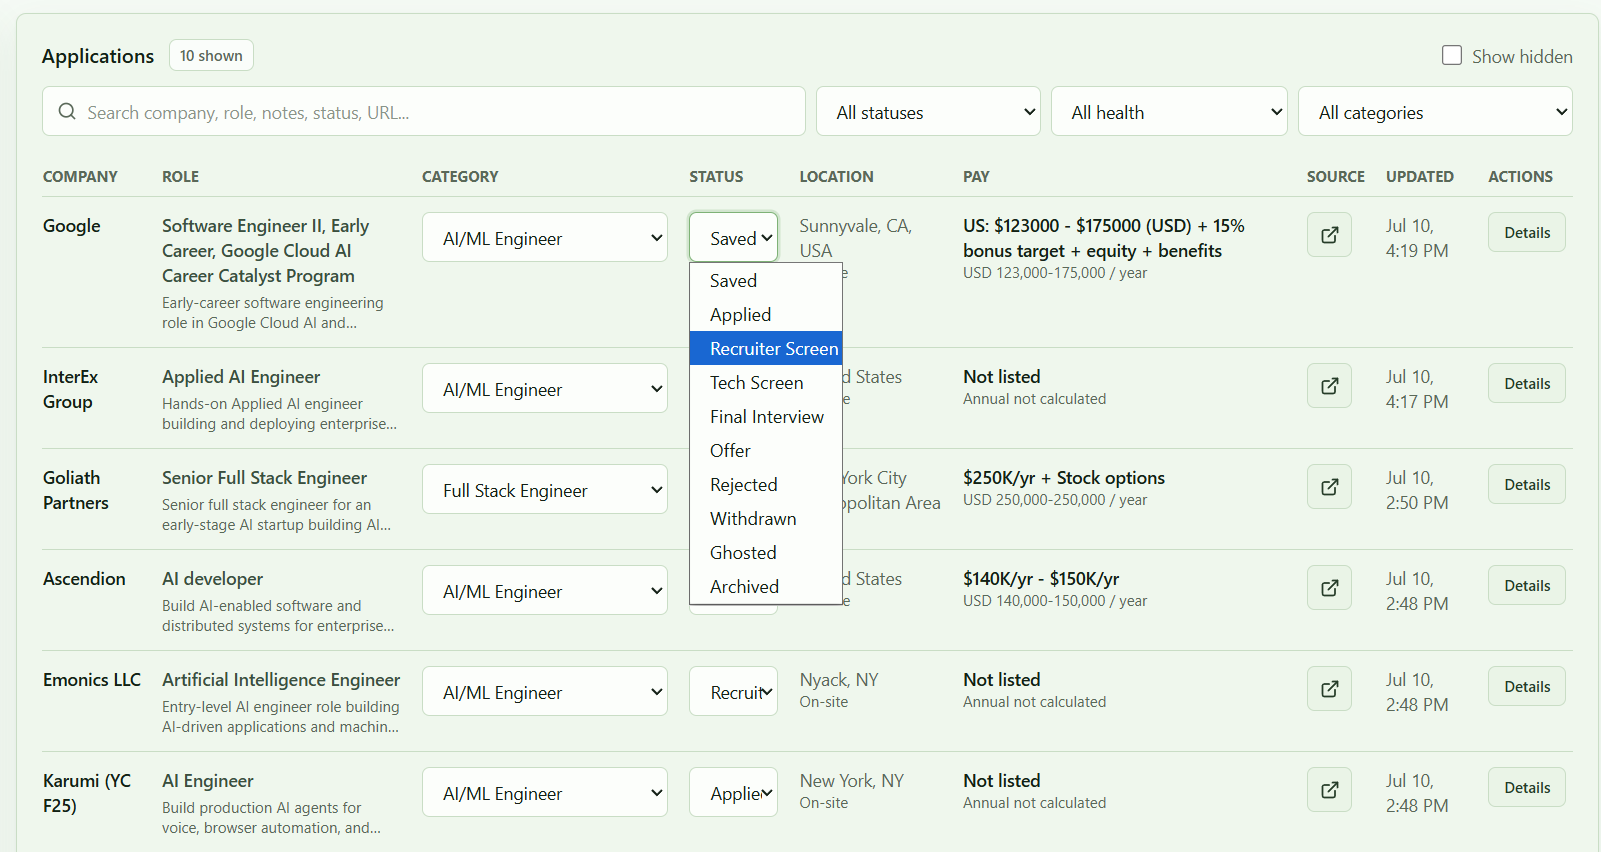Click Emonics LLC company name
The height and width of the screenshot is (852, 1601).
pos(92,680)
